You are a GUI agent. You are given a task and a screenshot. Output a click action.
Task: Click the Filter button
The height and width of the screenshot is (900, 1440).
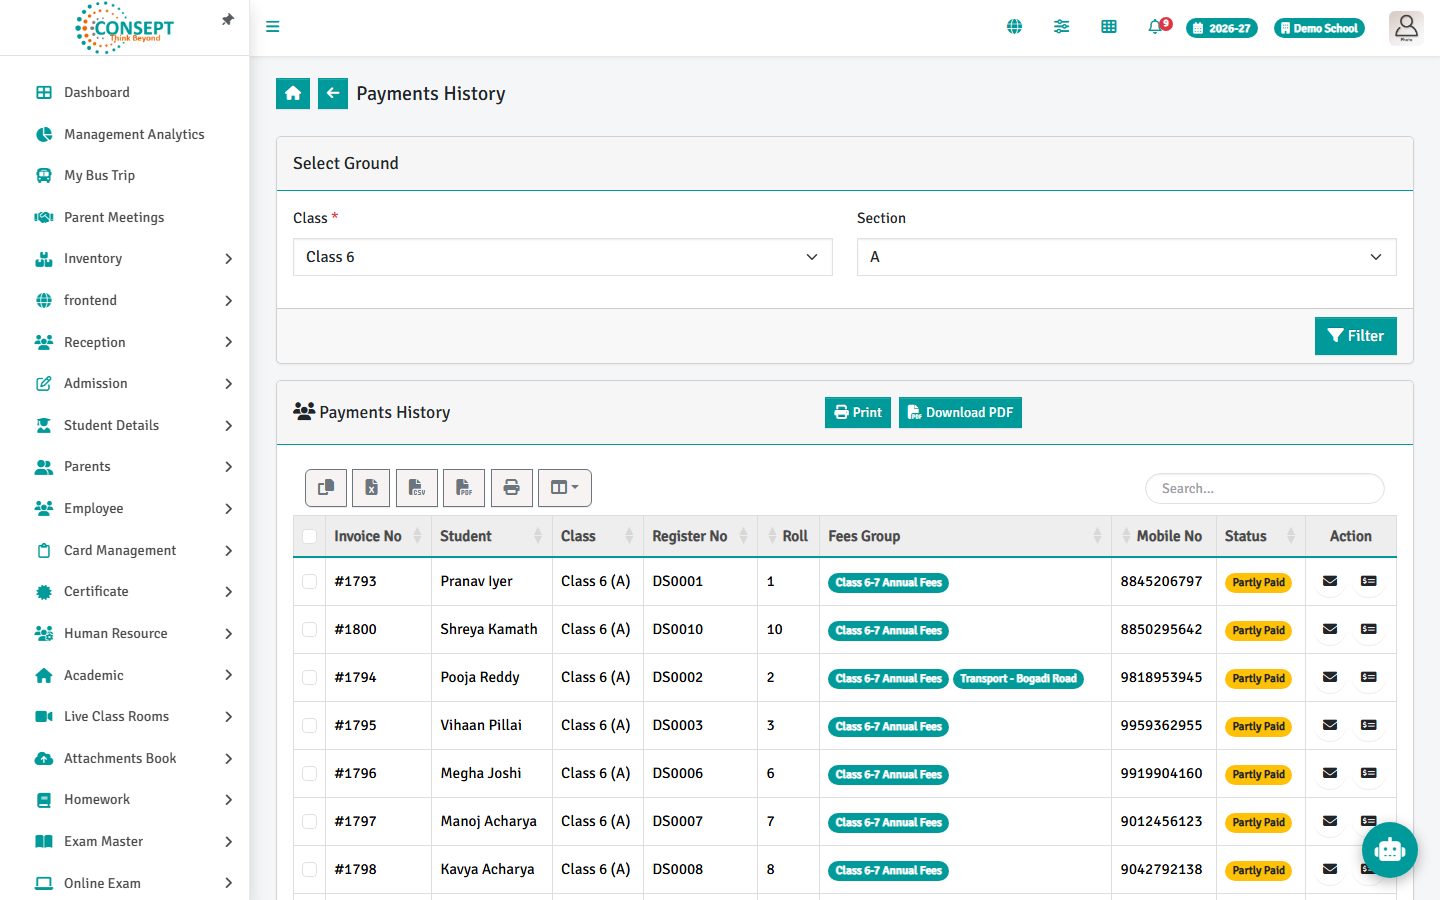point(1355,336)
